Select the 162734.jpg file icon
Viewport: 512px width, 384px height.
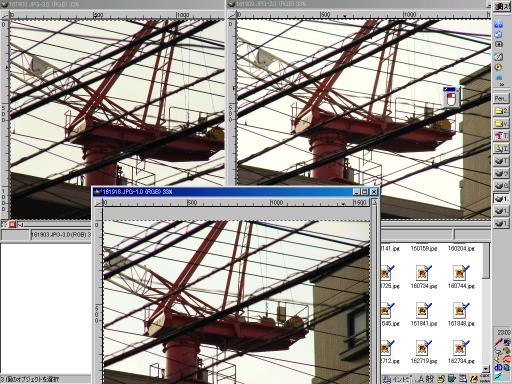point(461,348)
